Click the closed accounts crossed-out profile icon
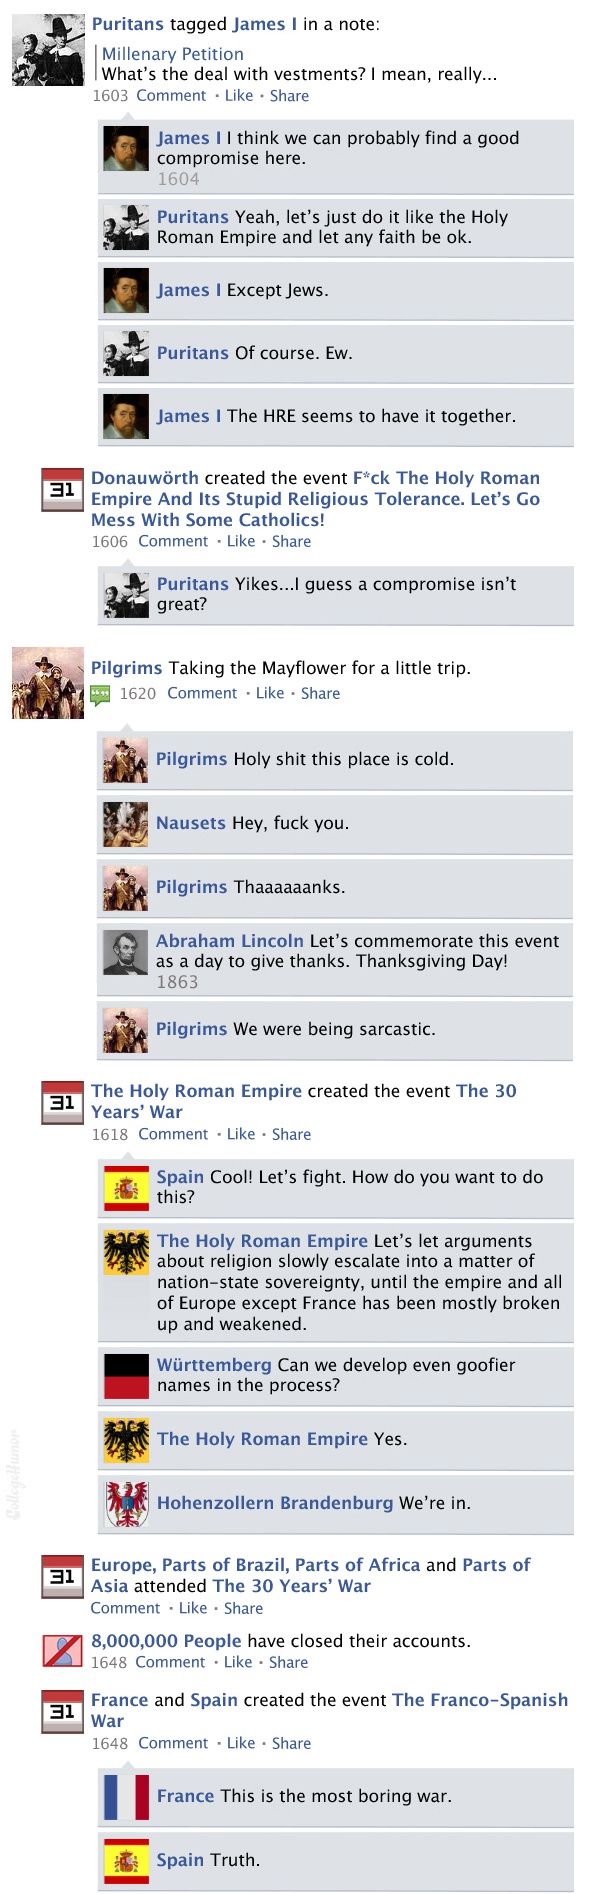 (x=62, y=1650)
